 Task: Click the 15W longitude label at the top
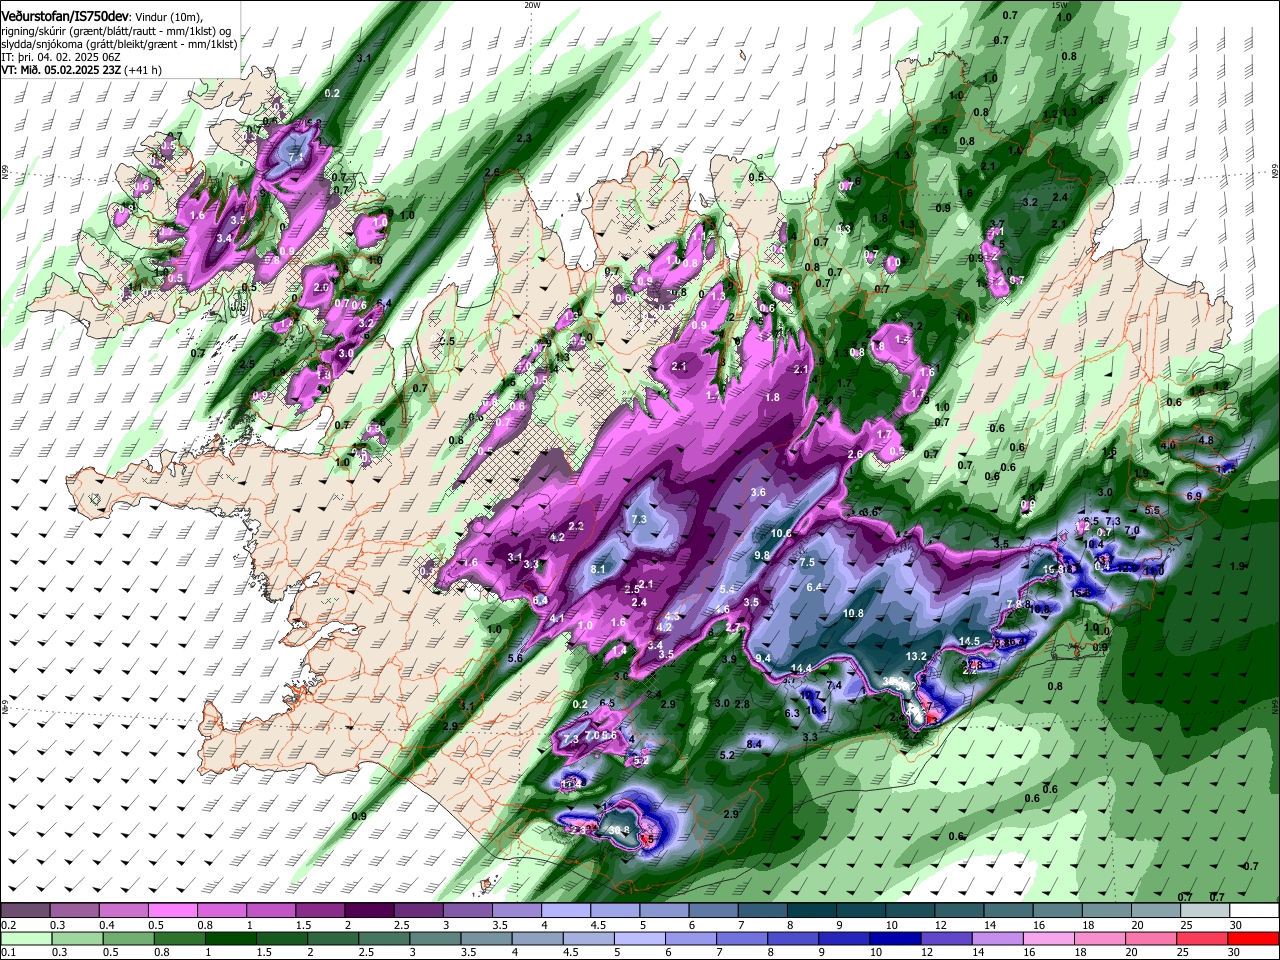(x=1059, y=4)
